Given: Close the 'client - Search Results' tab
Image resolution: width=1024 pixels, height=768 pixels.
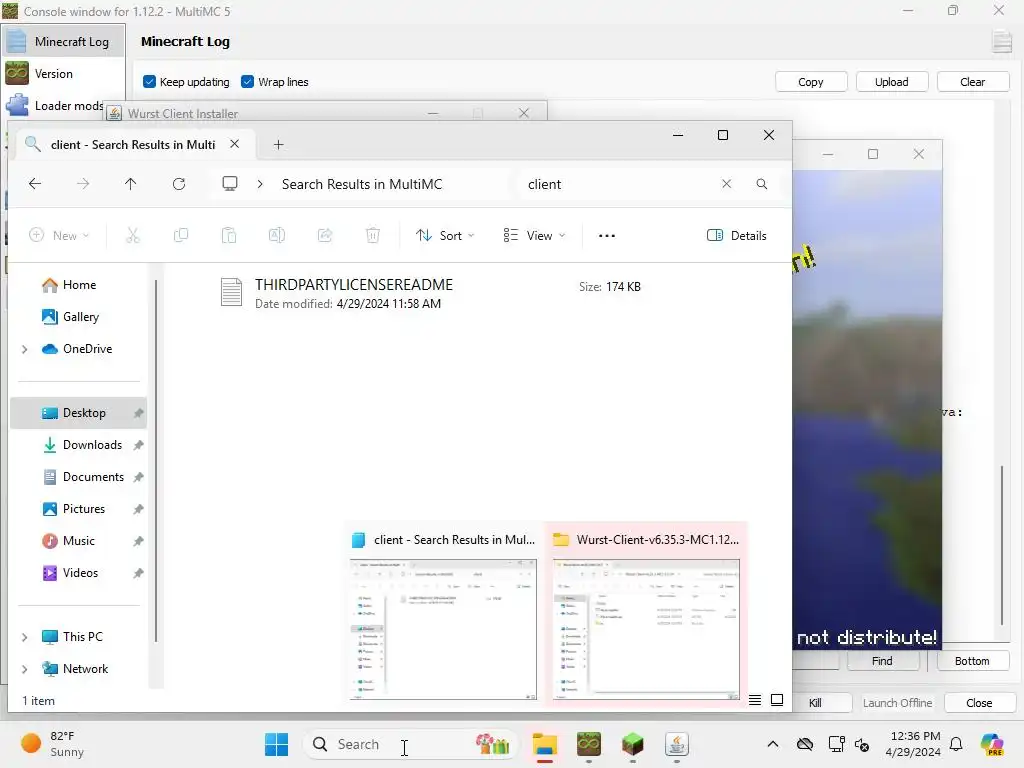Looking at the screenshot, I should pyautogui.click(x=234, y=144).
